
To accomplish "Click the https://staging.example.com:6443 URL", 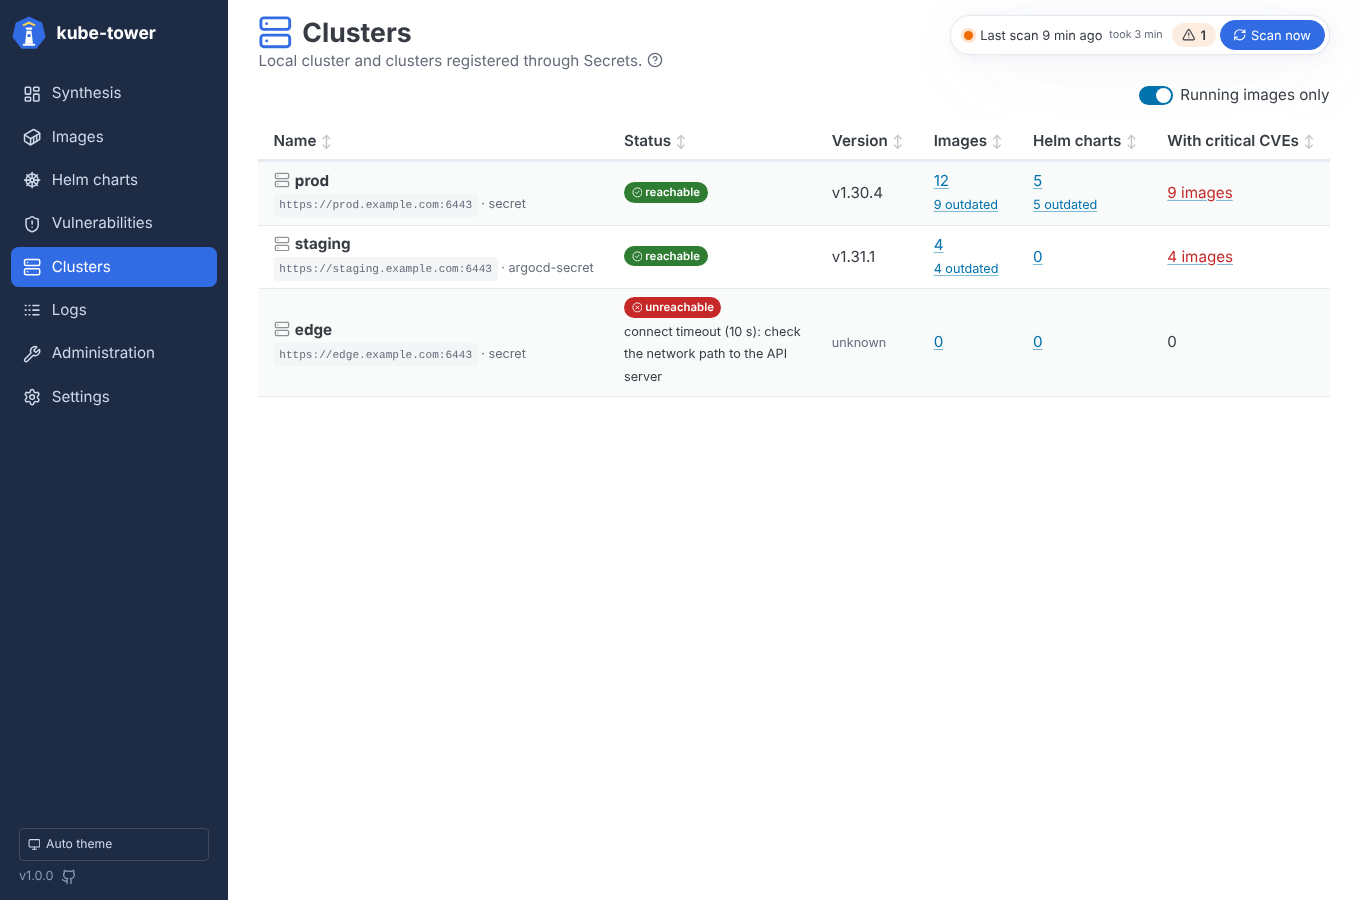I will click(386, 268).
